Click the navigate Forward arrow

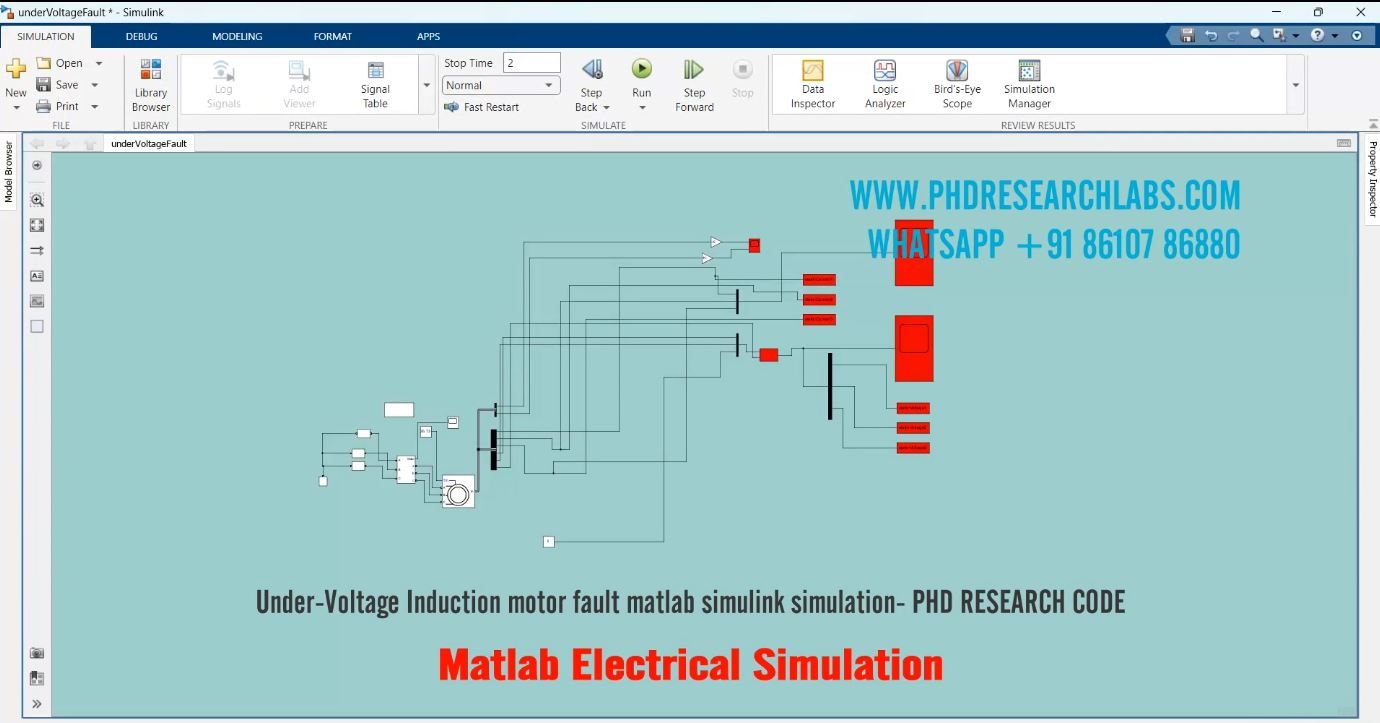point(62,143)
